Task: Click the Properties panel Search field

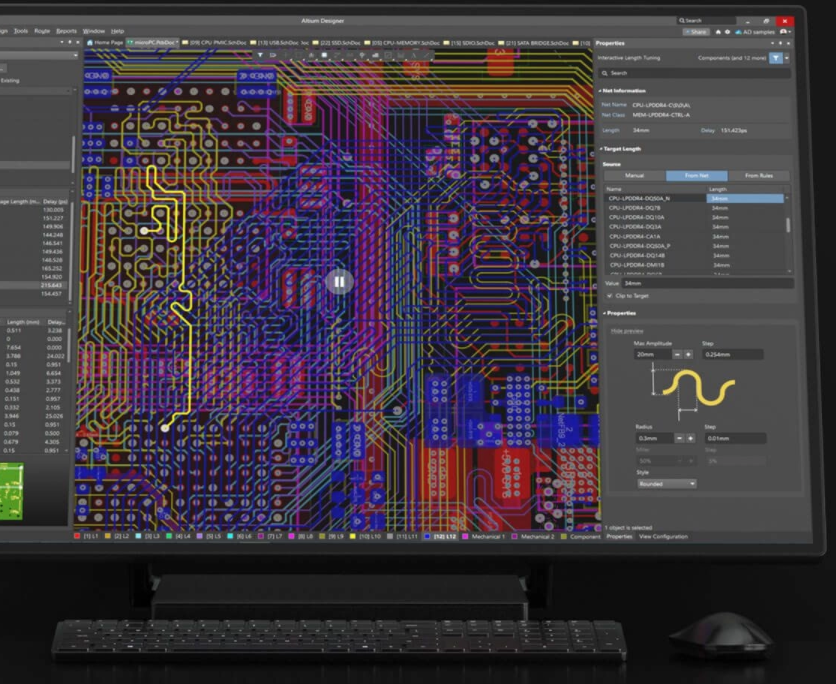Action: click(x=694, y=73)
